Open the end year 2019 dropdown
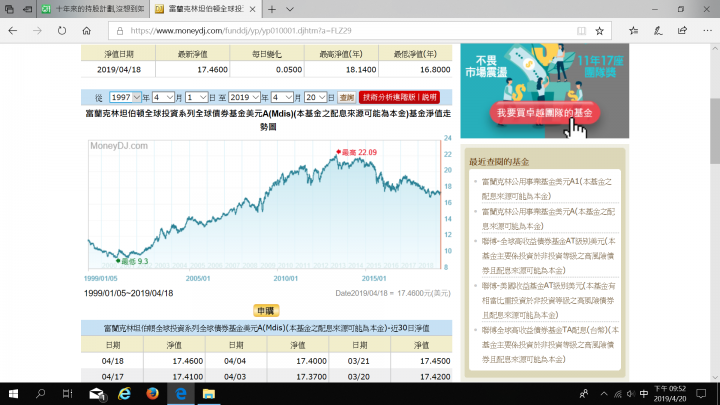Screen dimensions: 720x405 point(244,97)
